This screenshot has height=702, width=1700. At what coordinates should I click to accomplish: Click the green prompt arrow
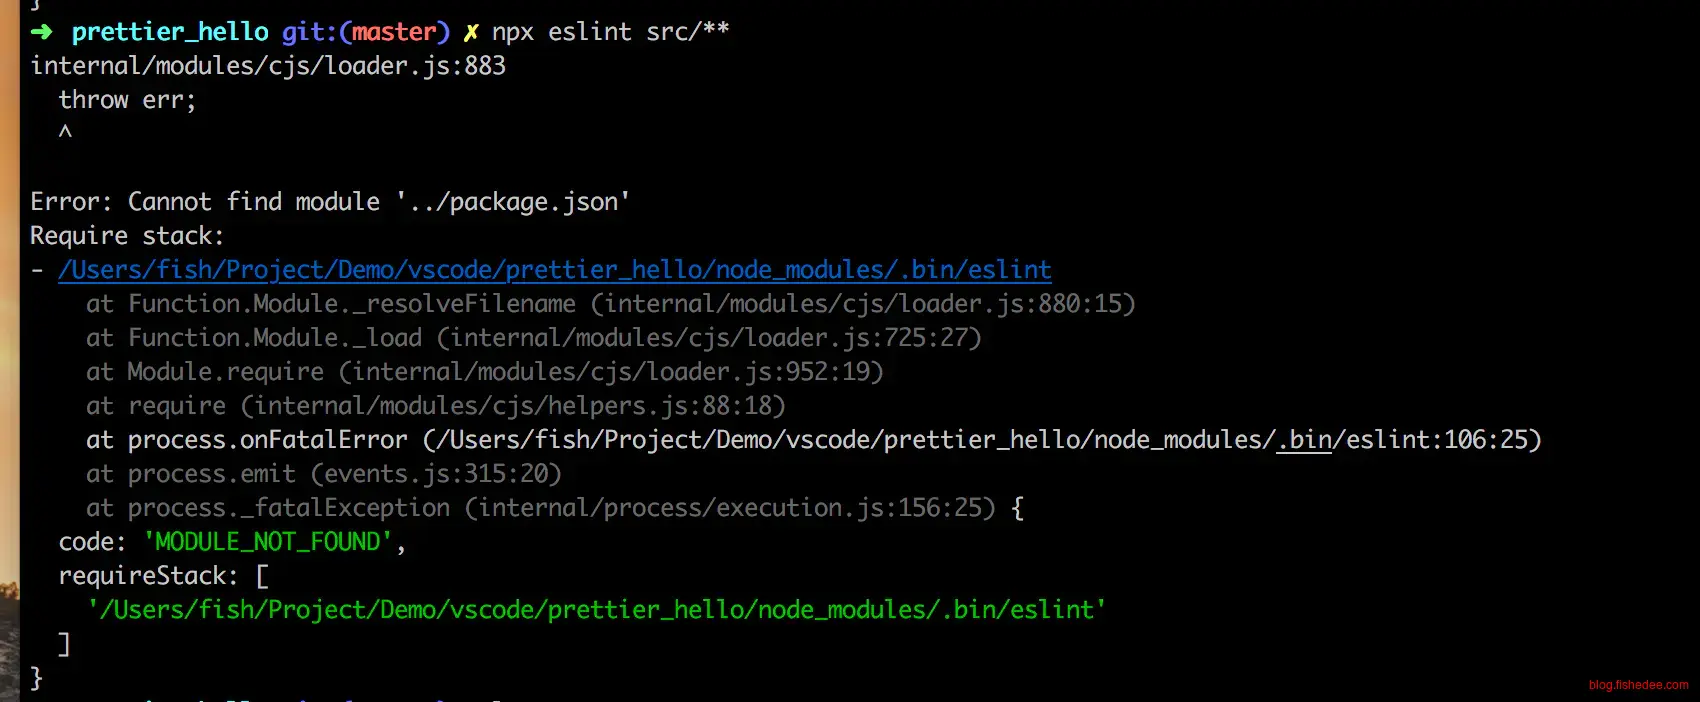tap(42, 32)
